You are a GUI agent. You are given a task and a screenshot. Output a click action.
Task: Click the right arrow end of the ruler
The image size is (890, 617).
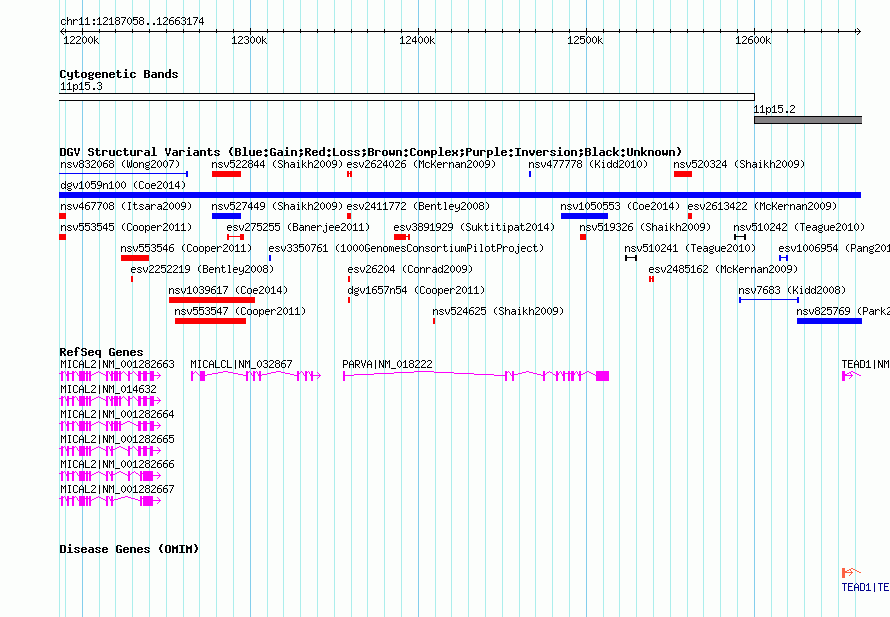coord(858,32)
